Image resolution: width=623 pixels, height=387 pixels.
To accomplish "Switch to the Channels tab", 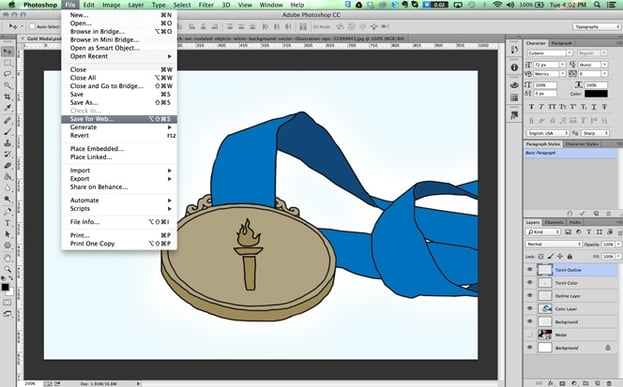I will [x=554, y=223].
